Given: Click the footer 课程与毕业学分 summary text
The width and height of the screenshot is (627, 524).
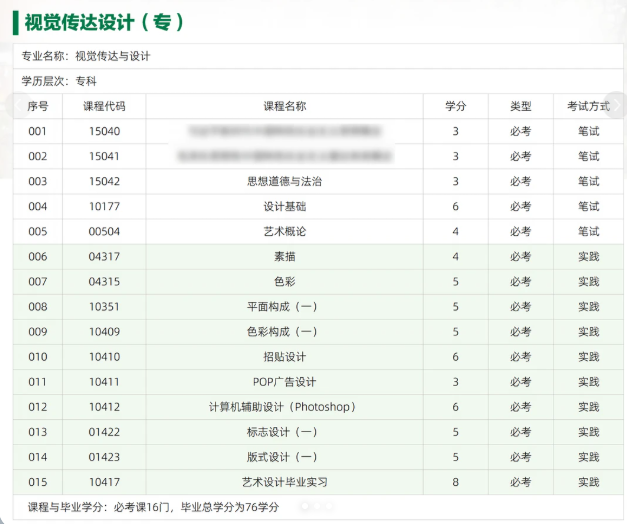Looking at the screenshot, I should [153, 507].
